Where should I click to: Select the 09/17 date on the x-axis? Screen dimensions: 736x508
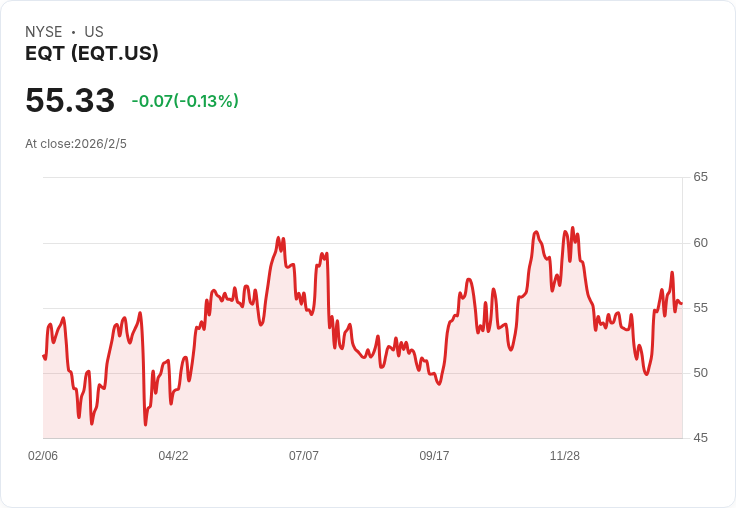[x=434, y=456]
